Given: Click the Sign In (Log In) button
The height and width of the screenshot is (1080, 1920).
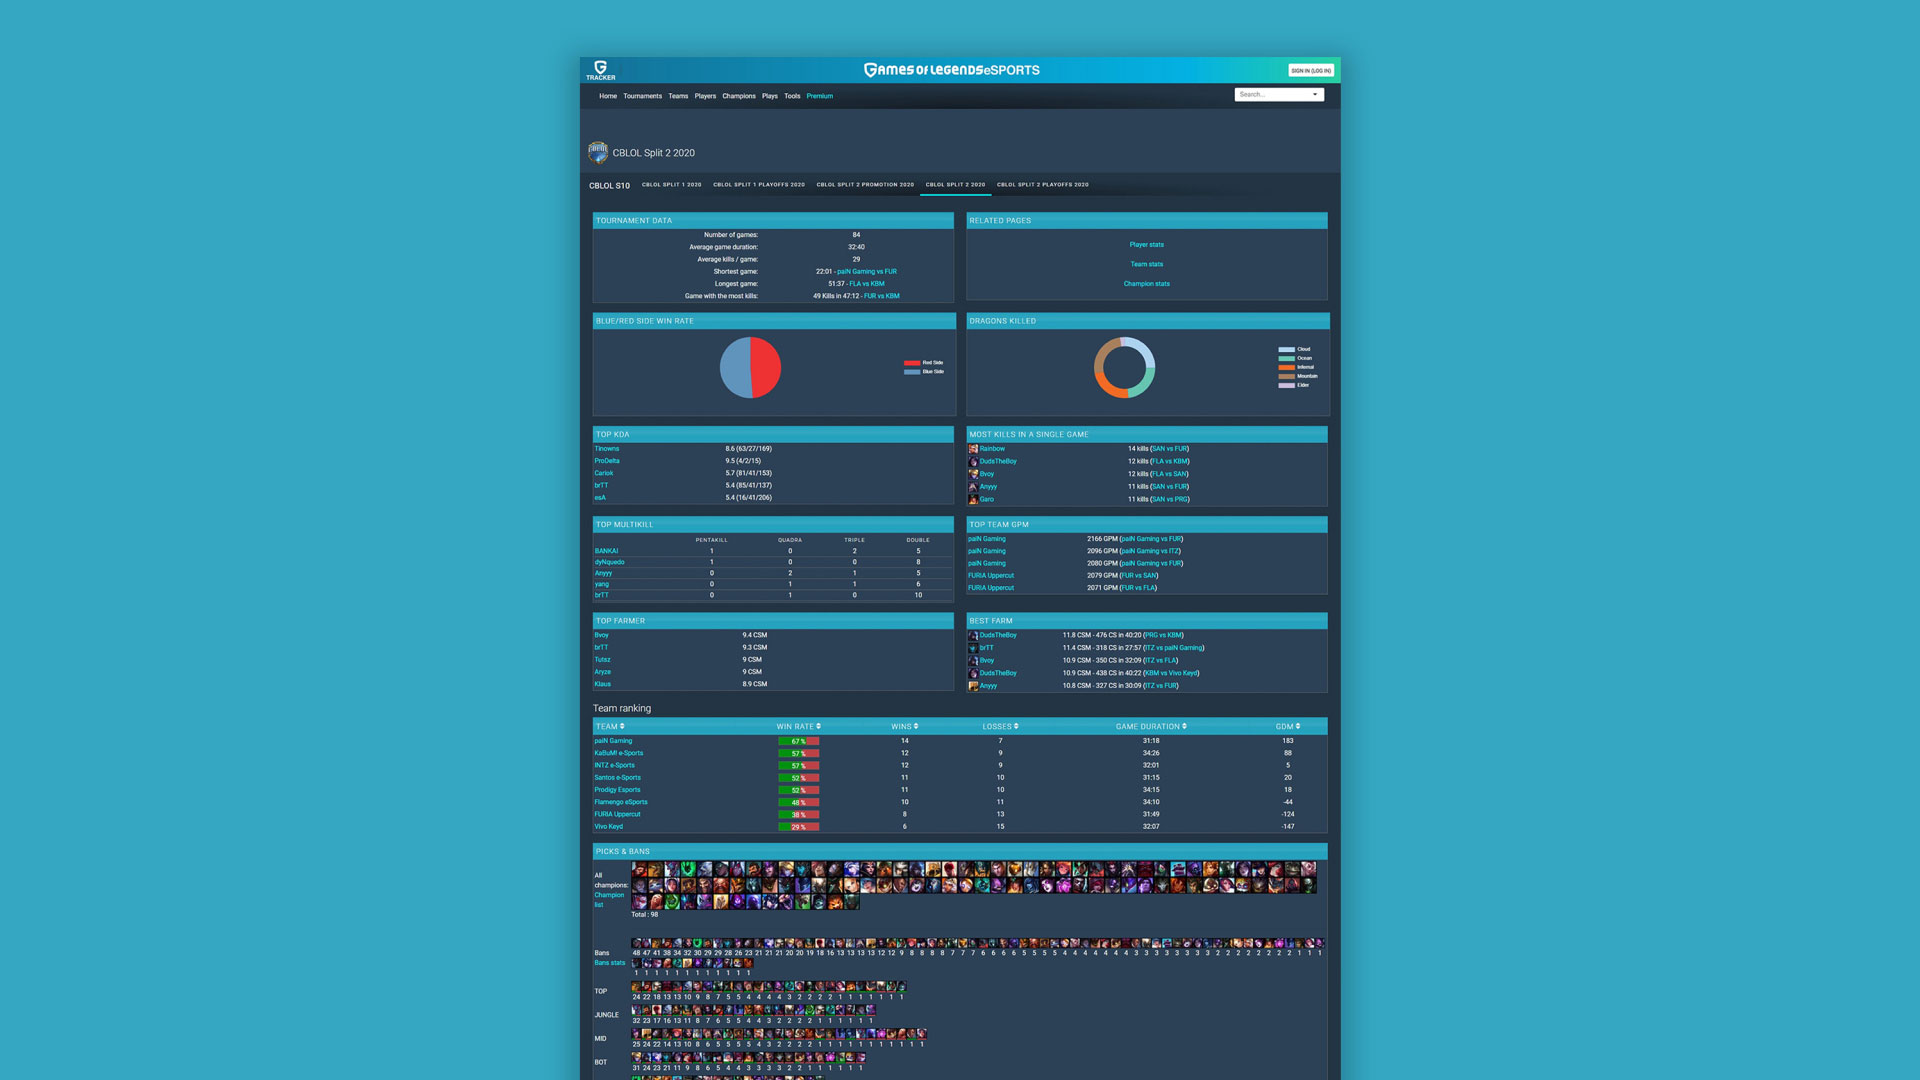Looking at the screenshot, I should coord(1311,70).
